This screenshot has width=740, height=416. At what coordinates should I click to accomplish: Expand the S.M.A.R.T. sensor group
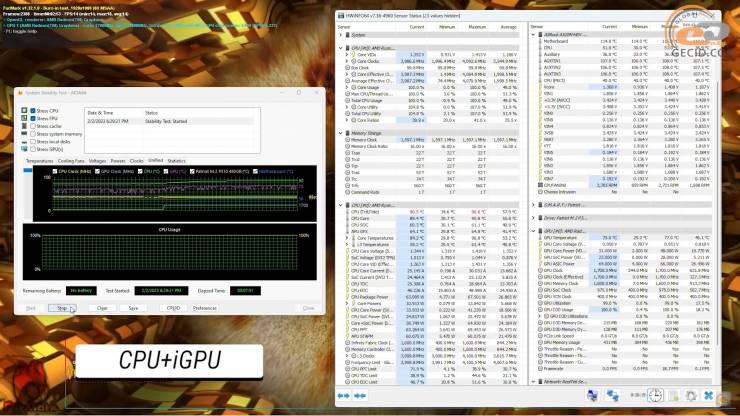point(534,205)
